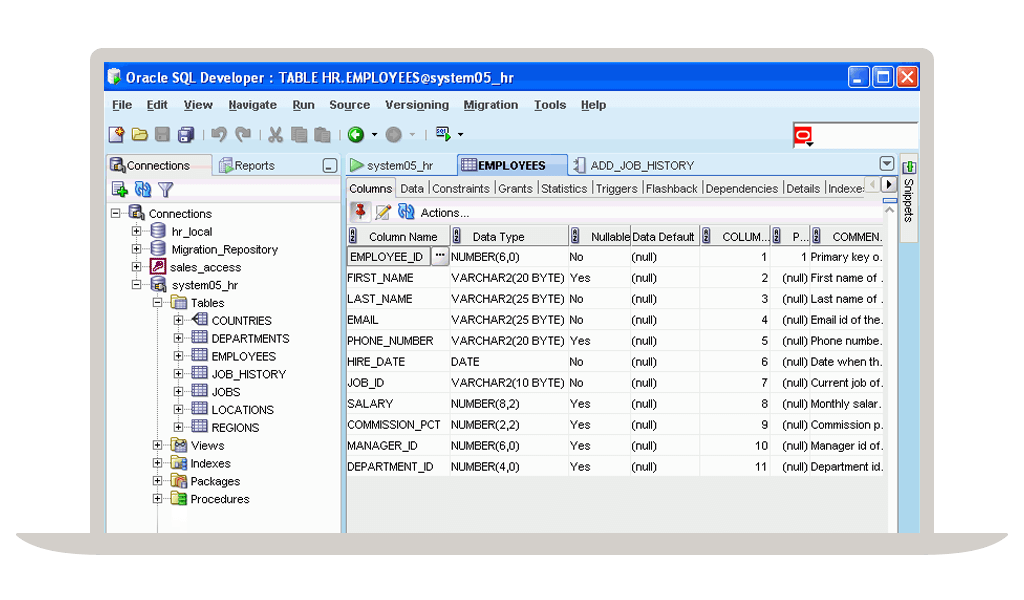Switch to the ADD_JOB_HISTORY document tab
This screenshot has height=600, width=1024.
pos(633,166)
